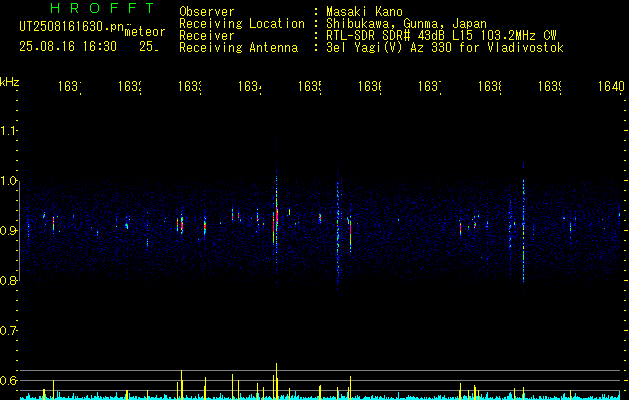Viewport: 629px width, 400px height.
Task: Click the "Receiver" field label
Action: coord(207,36)
